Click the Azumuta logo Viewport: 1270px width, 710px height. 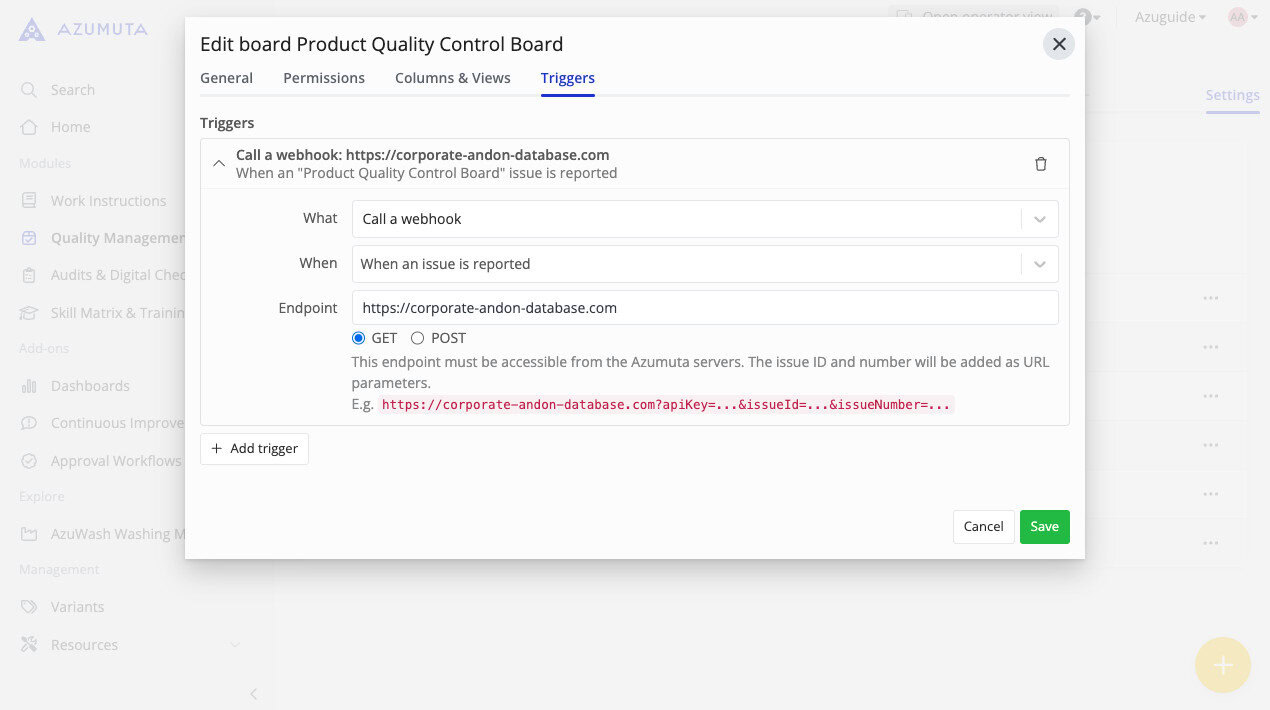point(32,30)
